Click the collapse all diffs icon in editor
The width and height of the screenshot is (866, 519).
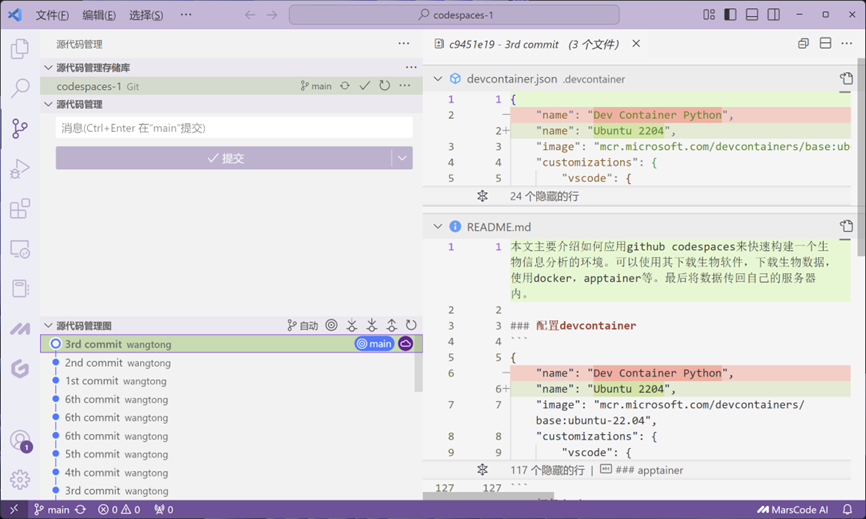click(x=804, y=44)
